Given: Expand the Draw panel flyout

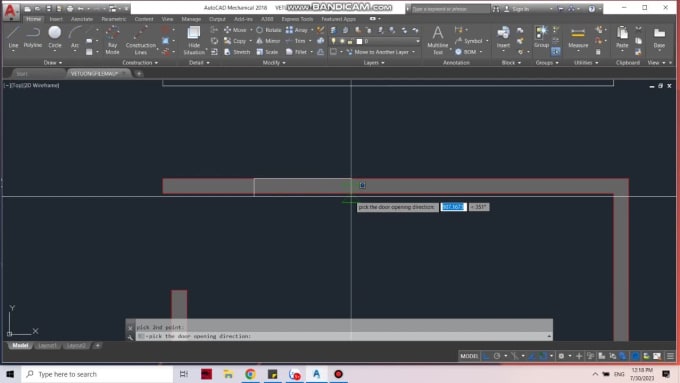Looking at the screenshot, I should [52, 62].
